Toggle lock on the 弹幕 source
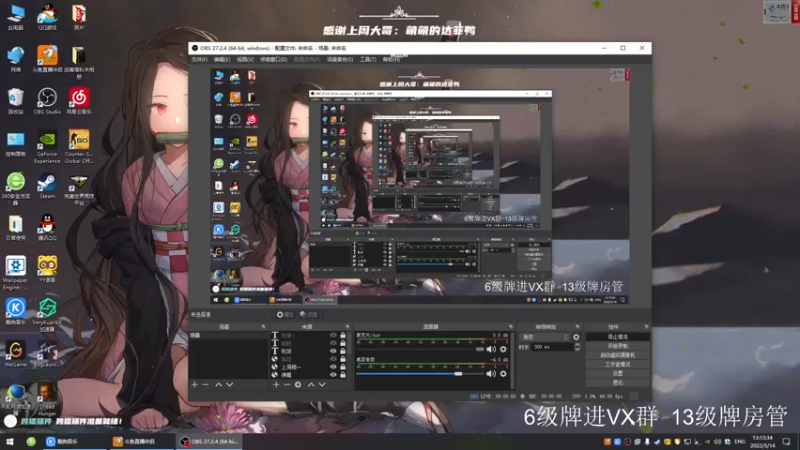Screen dimensions: 800x450 point(343,374)
